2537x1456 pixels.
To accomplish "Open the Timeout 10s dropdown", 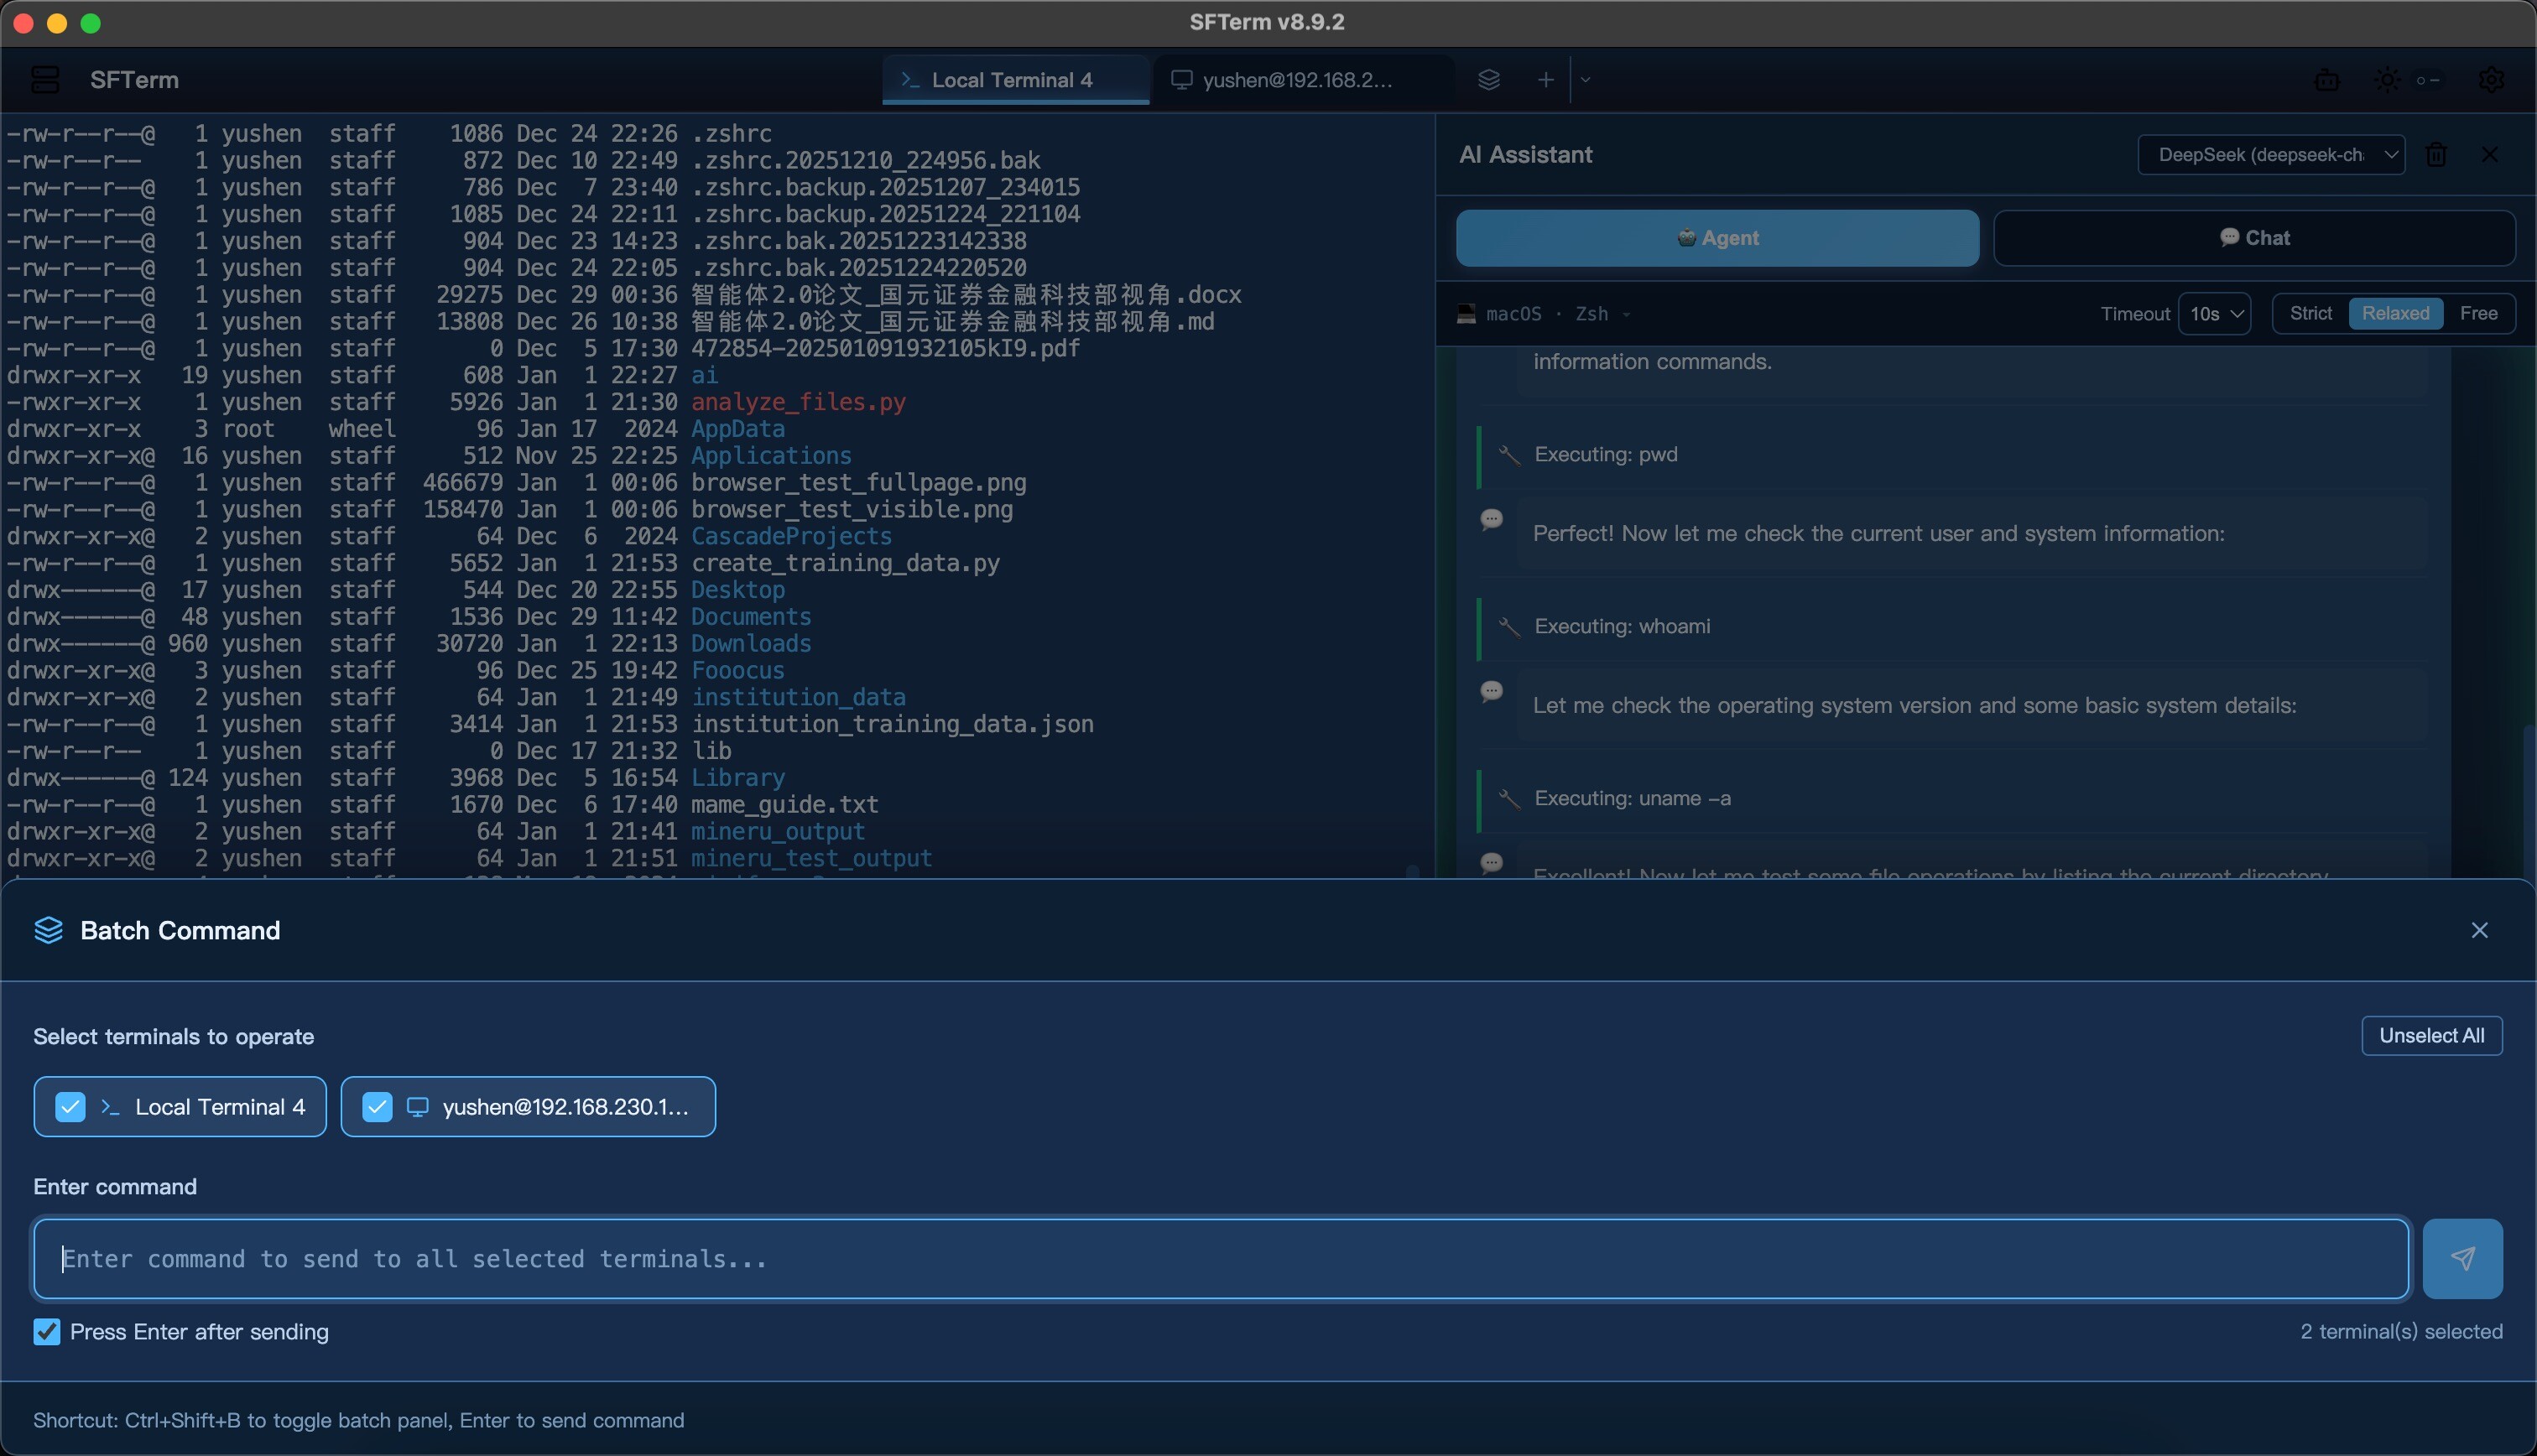I will pyautogui.click(x=2214, y=313).
